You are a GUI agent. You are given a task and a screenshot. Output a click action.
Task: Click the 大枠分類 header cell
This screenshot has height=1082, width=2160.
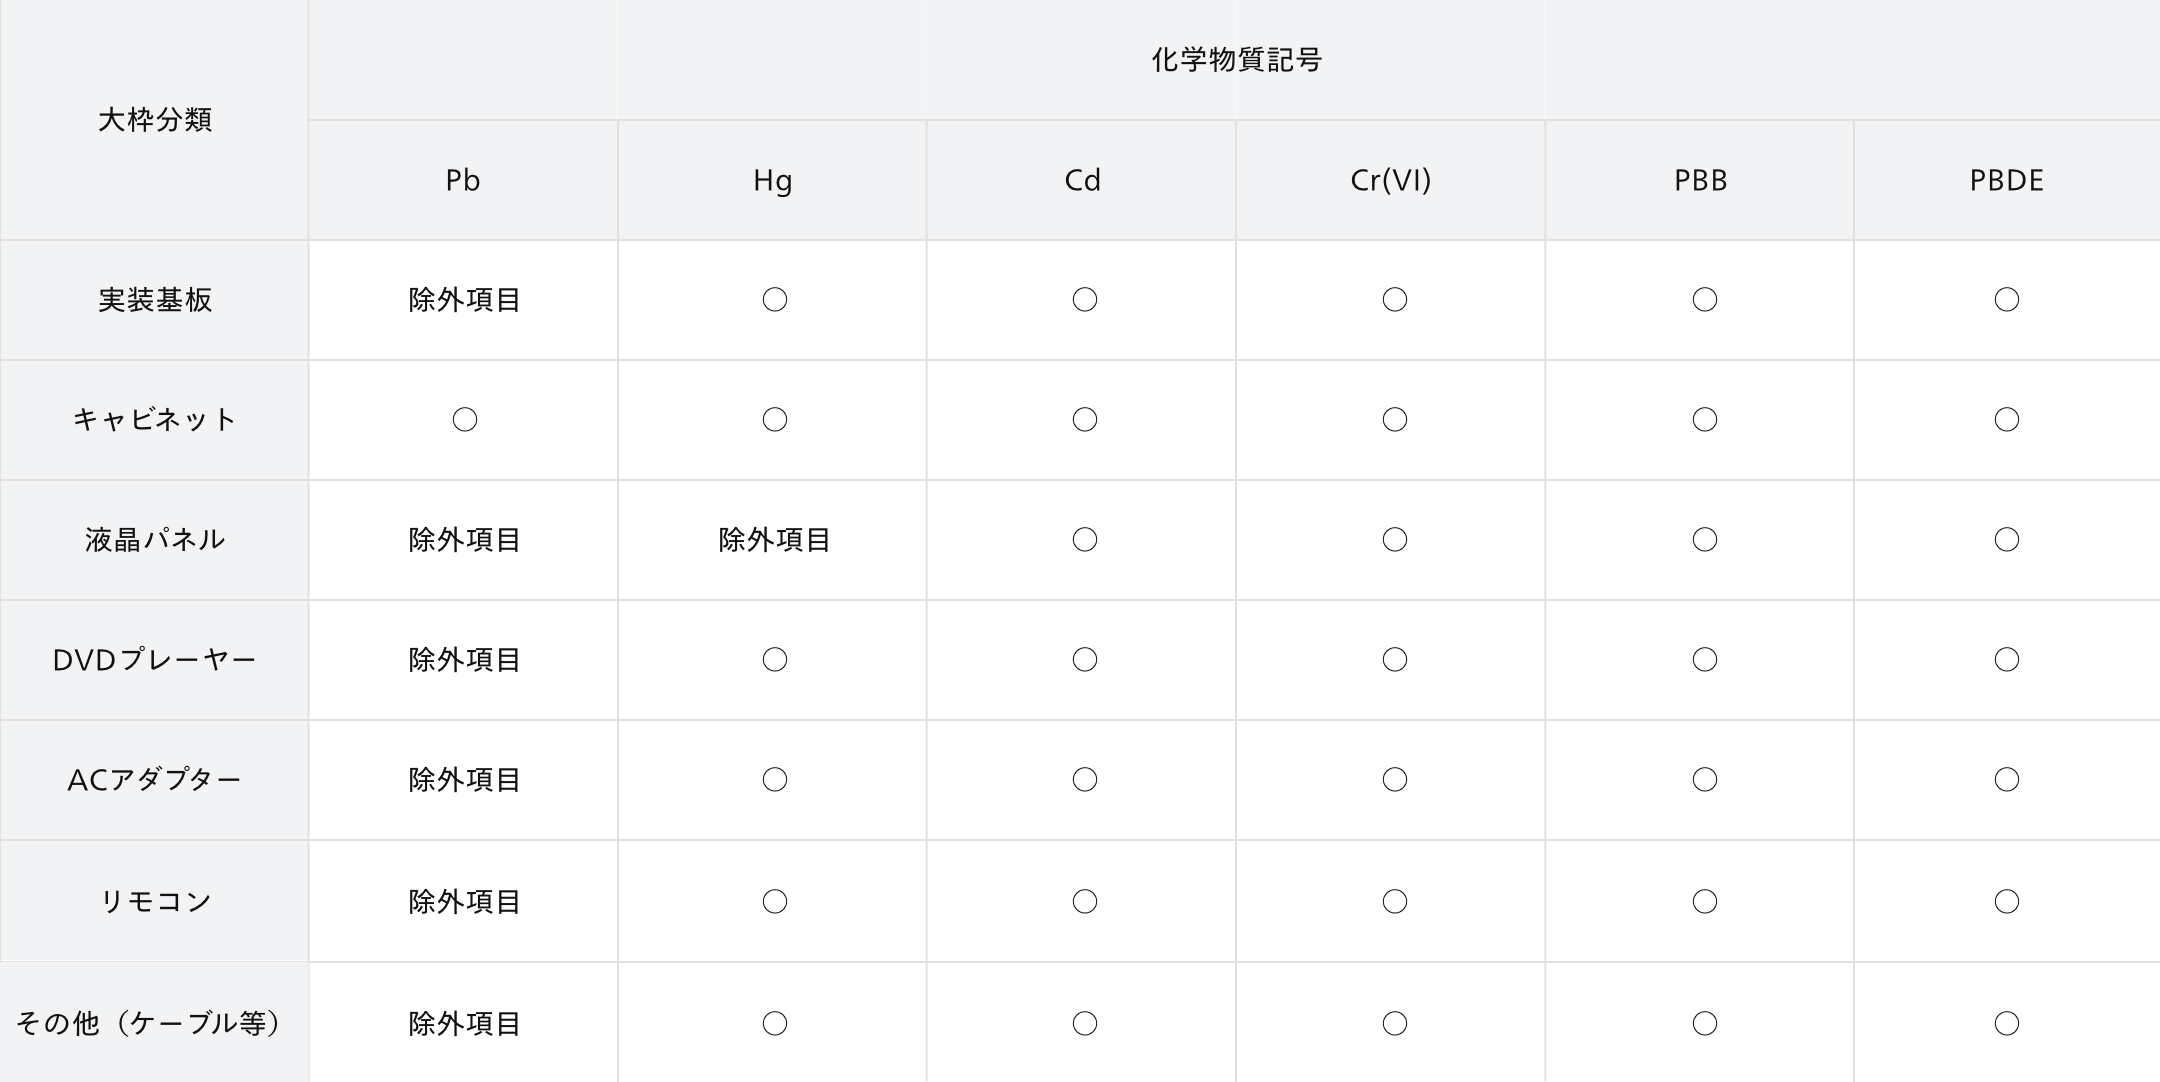(154, 120)
